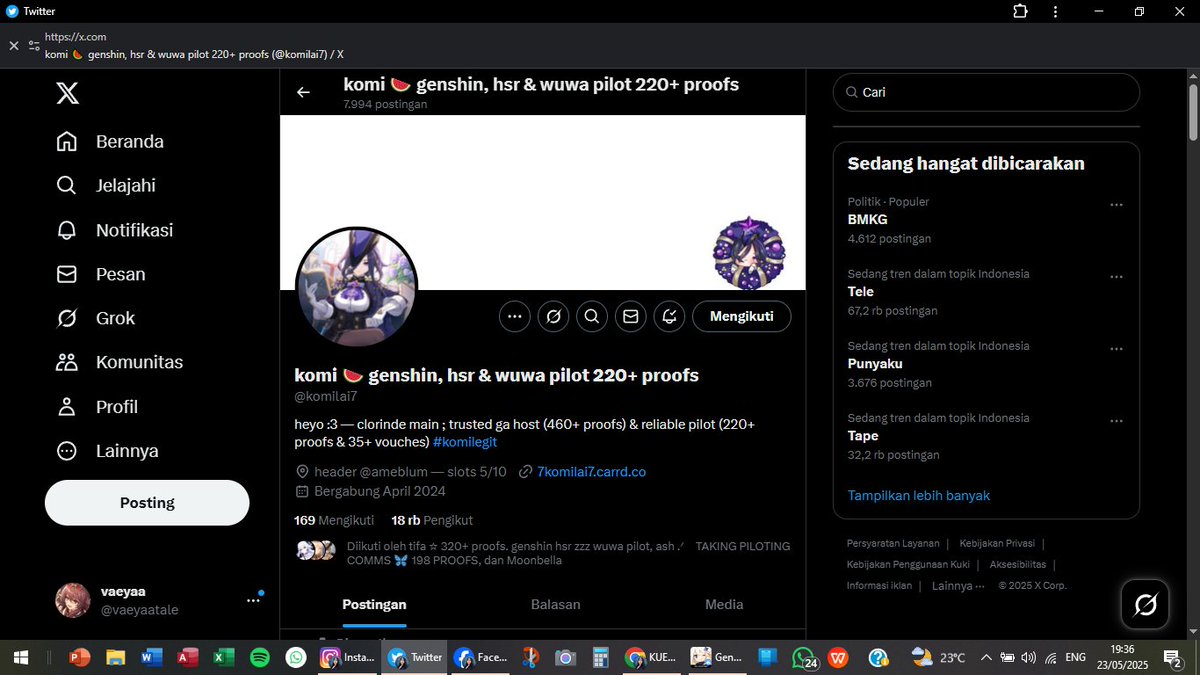The height and width of the screenshot is (675, 1200).
Task: Open options for Tape trend
Action: pos(1116,421)
